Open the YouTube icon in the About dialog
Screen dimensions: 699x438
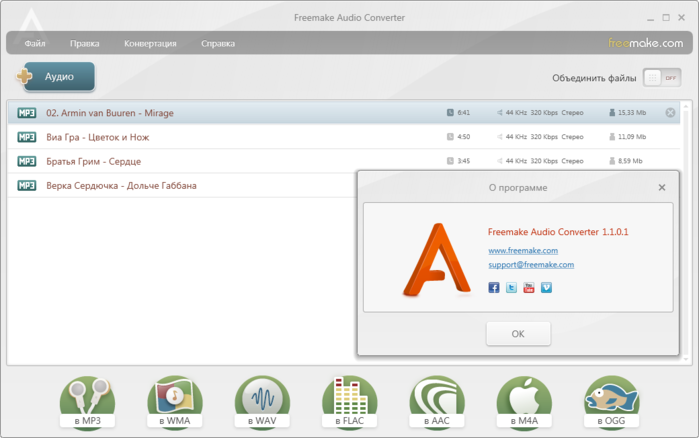(529, 287)
